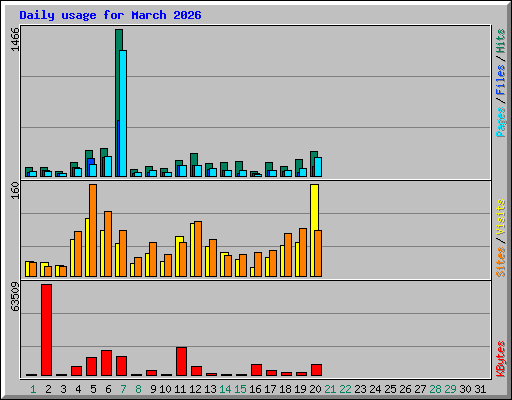The width and height of the screenshot is (512, 400).
Task: Click the Pages legend label
Action: 500,122
